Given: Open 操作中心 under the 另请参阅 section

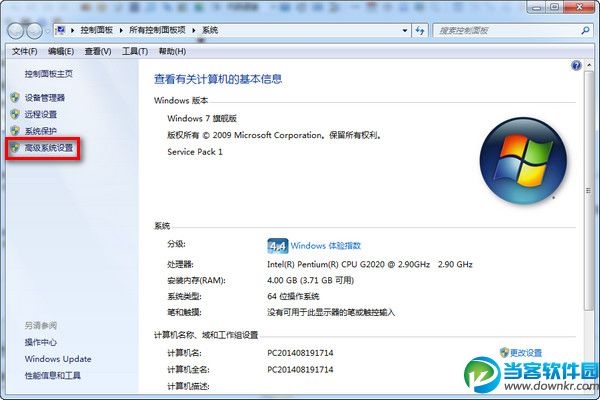Looking at the screenshot, I should pyautogui.click(x=41, y=342).
